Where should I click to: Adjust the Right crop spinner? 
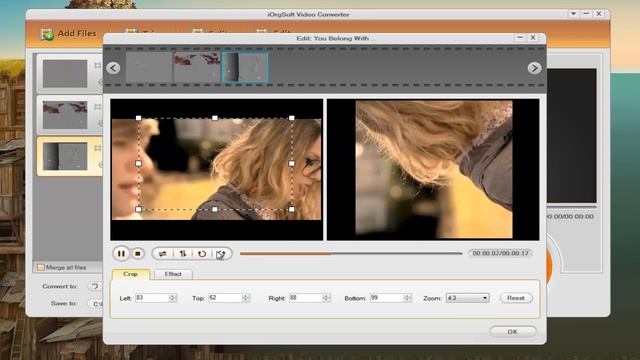326,298
